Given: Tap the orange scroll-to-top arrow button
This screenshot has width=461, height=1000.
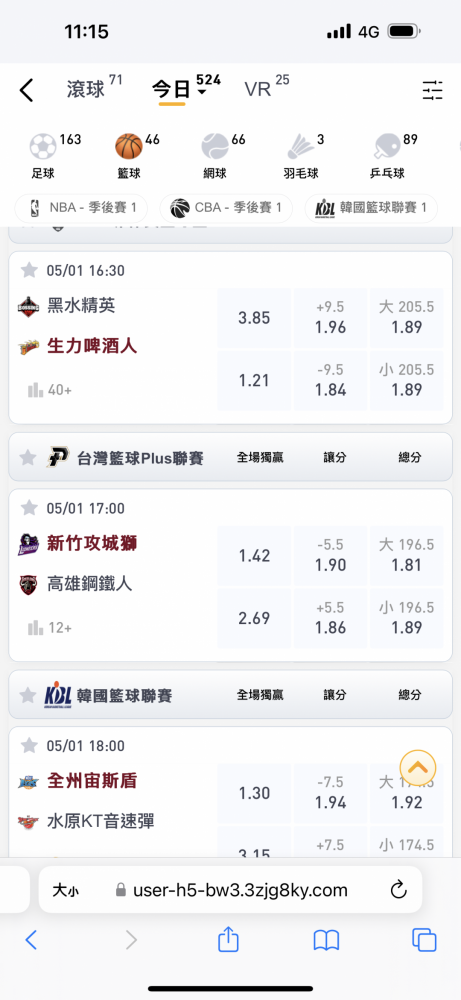Looking at the screenshot, I should coord(418,767).
